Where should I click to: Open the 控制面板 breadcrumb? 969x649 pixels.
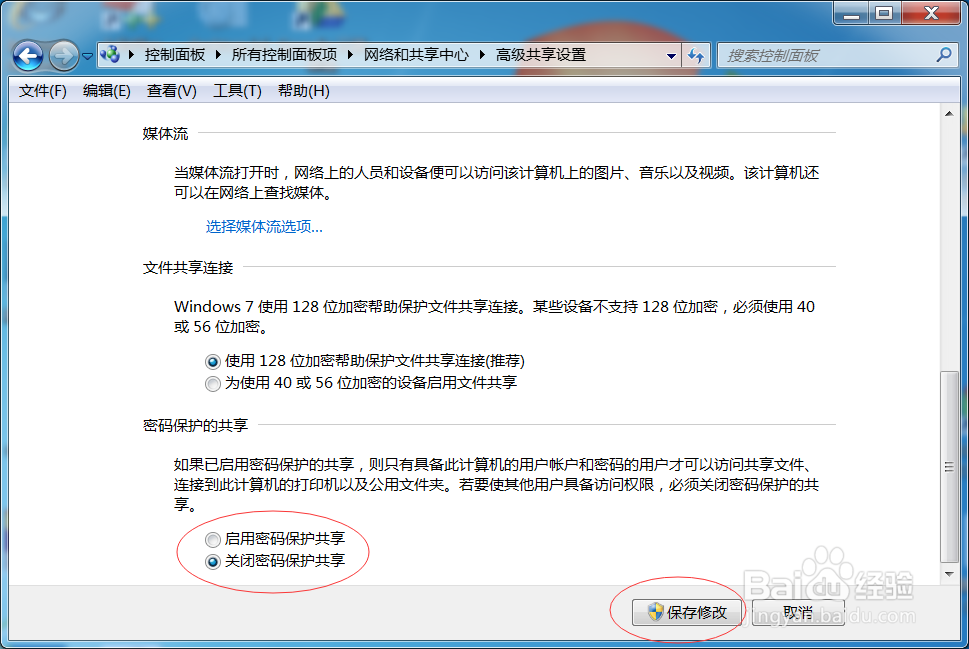(175, 54)
